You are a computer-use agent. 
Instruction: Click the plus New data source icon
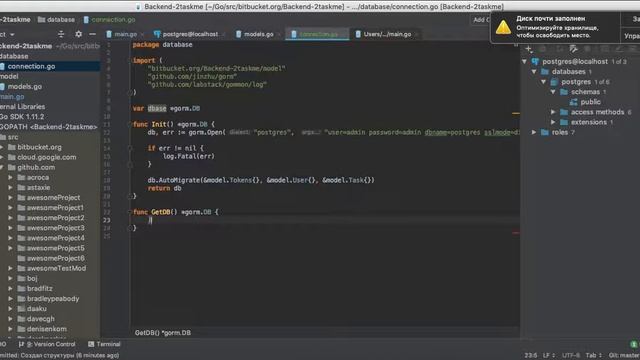(x=529, y=49)
